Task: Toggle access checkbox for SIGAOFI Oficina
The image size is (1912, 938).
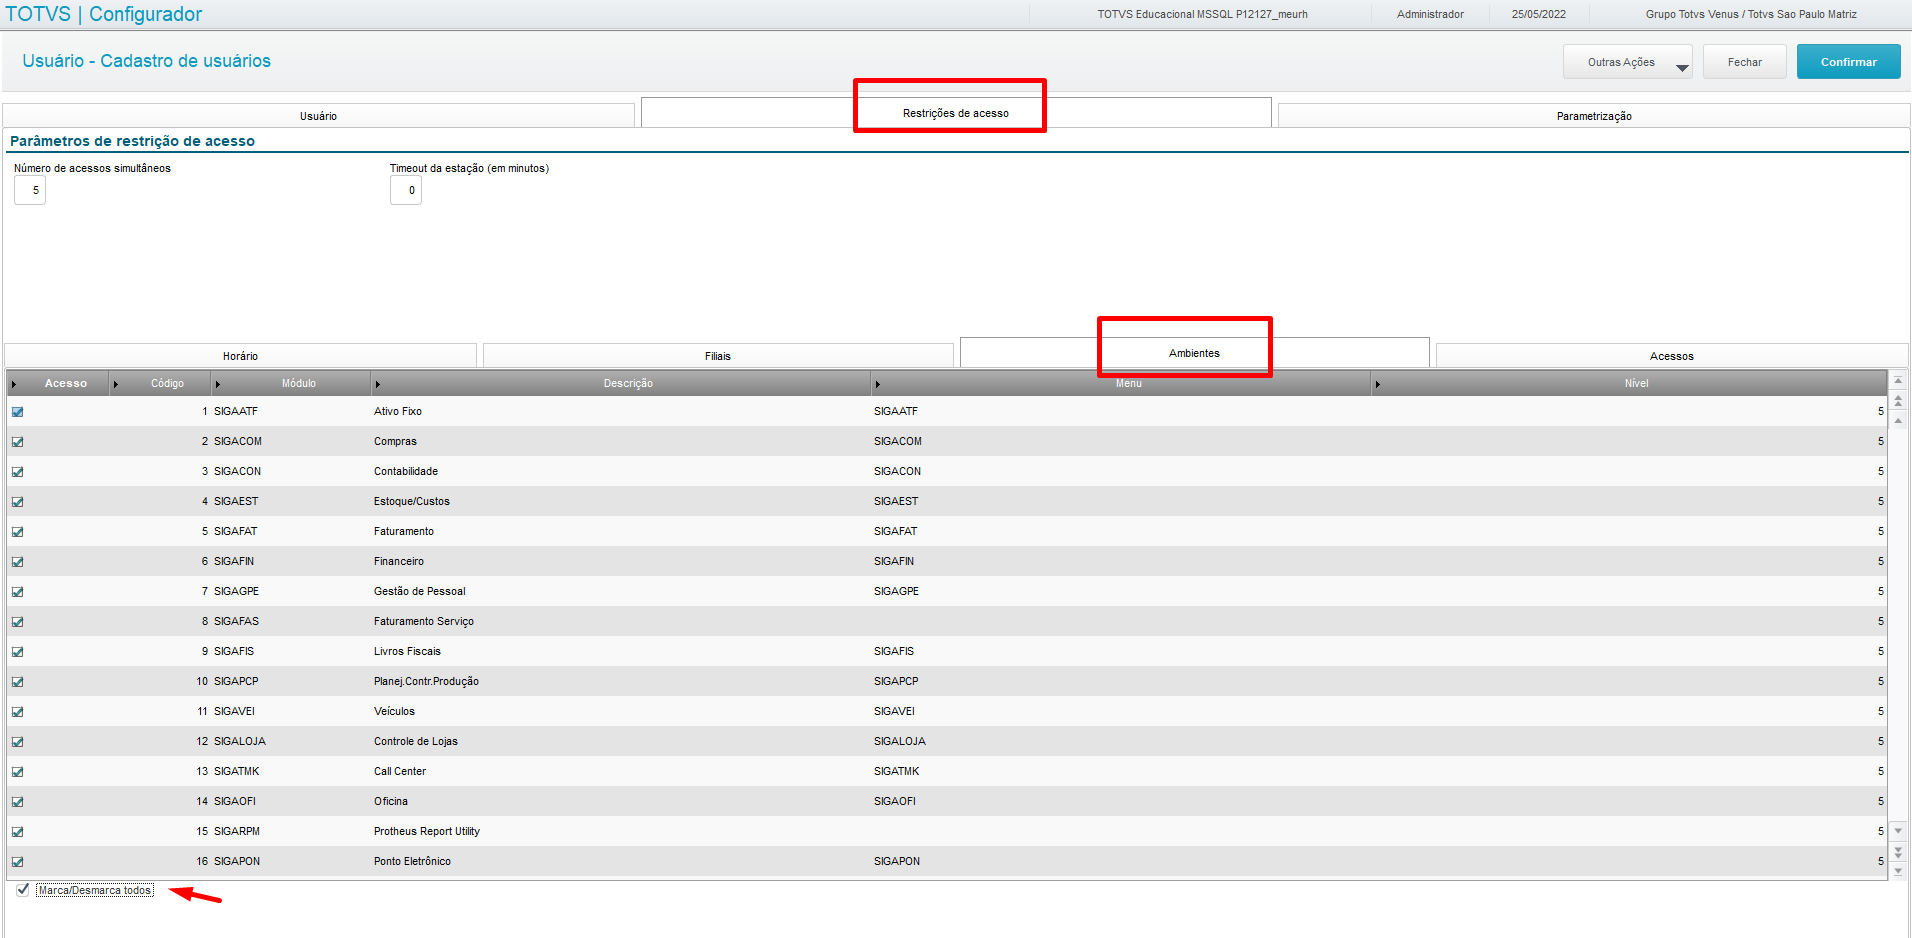Action: 17,802
